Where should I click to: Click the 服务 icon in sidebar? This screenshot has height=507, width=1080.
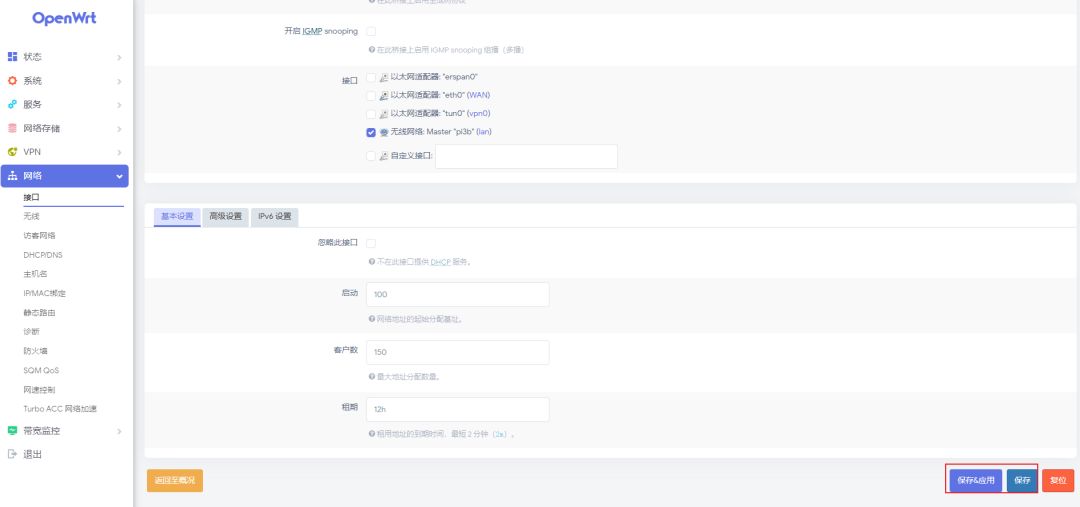pos(12,105)
